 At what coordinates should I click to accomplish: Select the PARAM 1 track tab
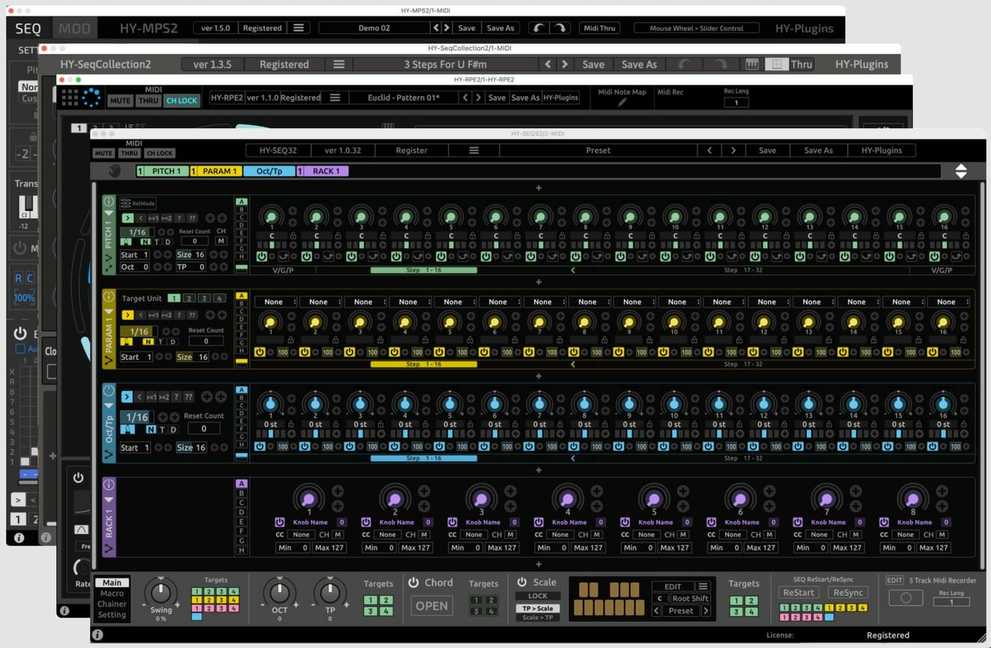219,171
